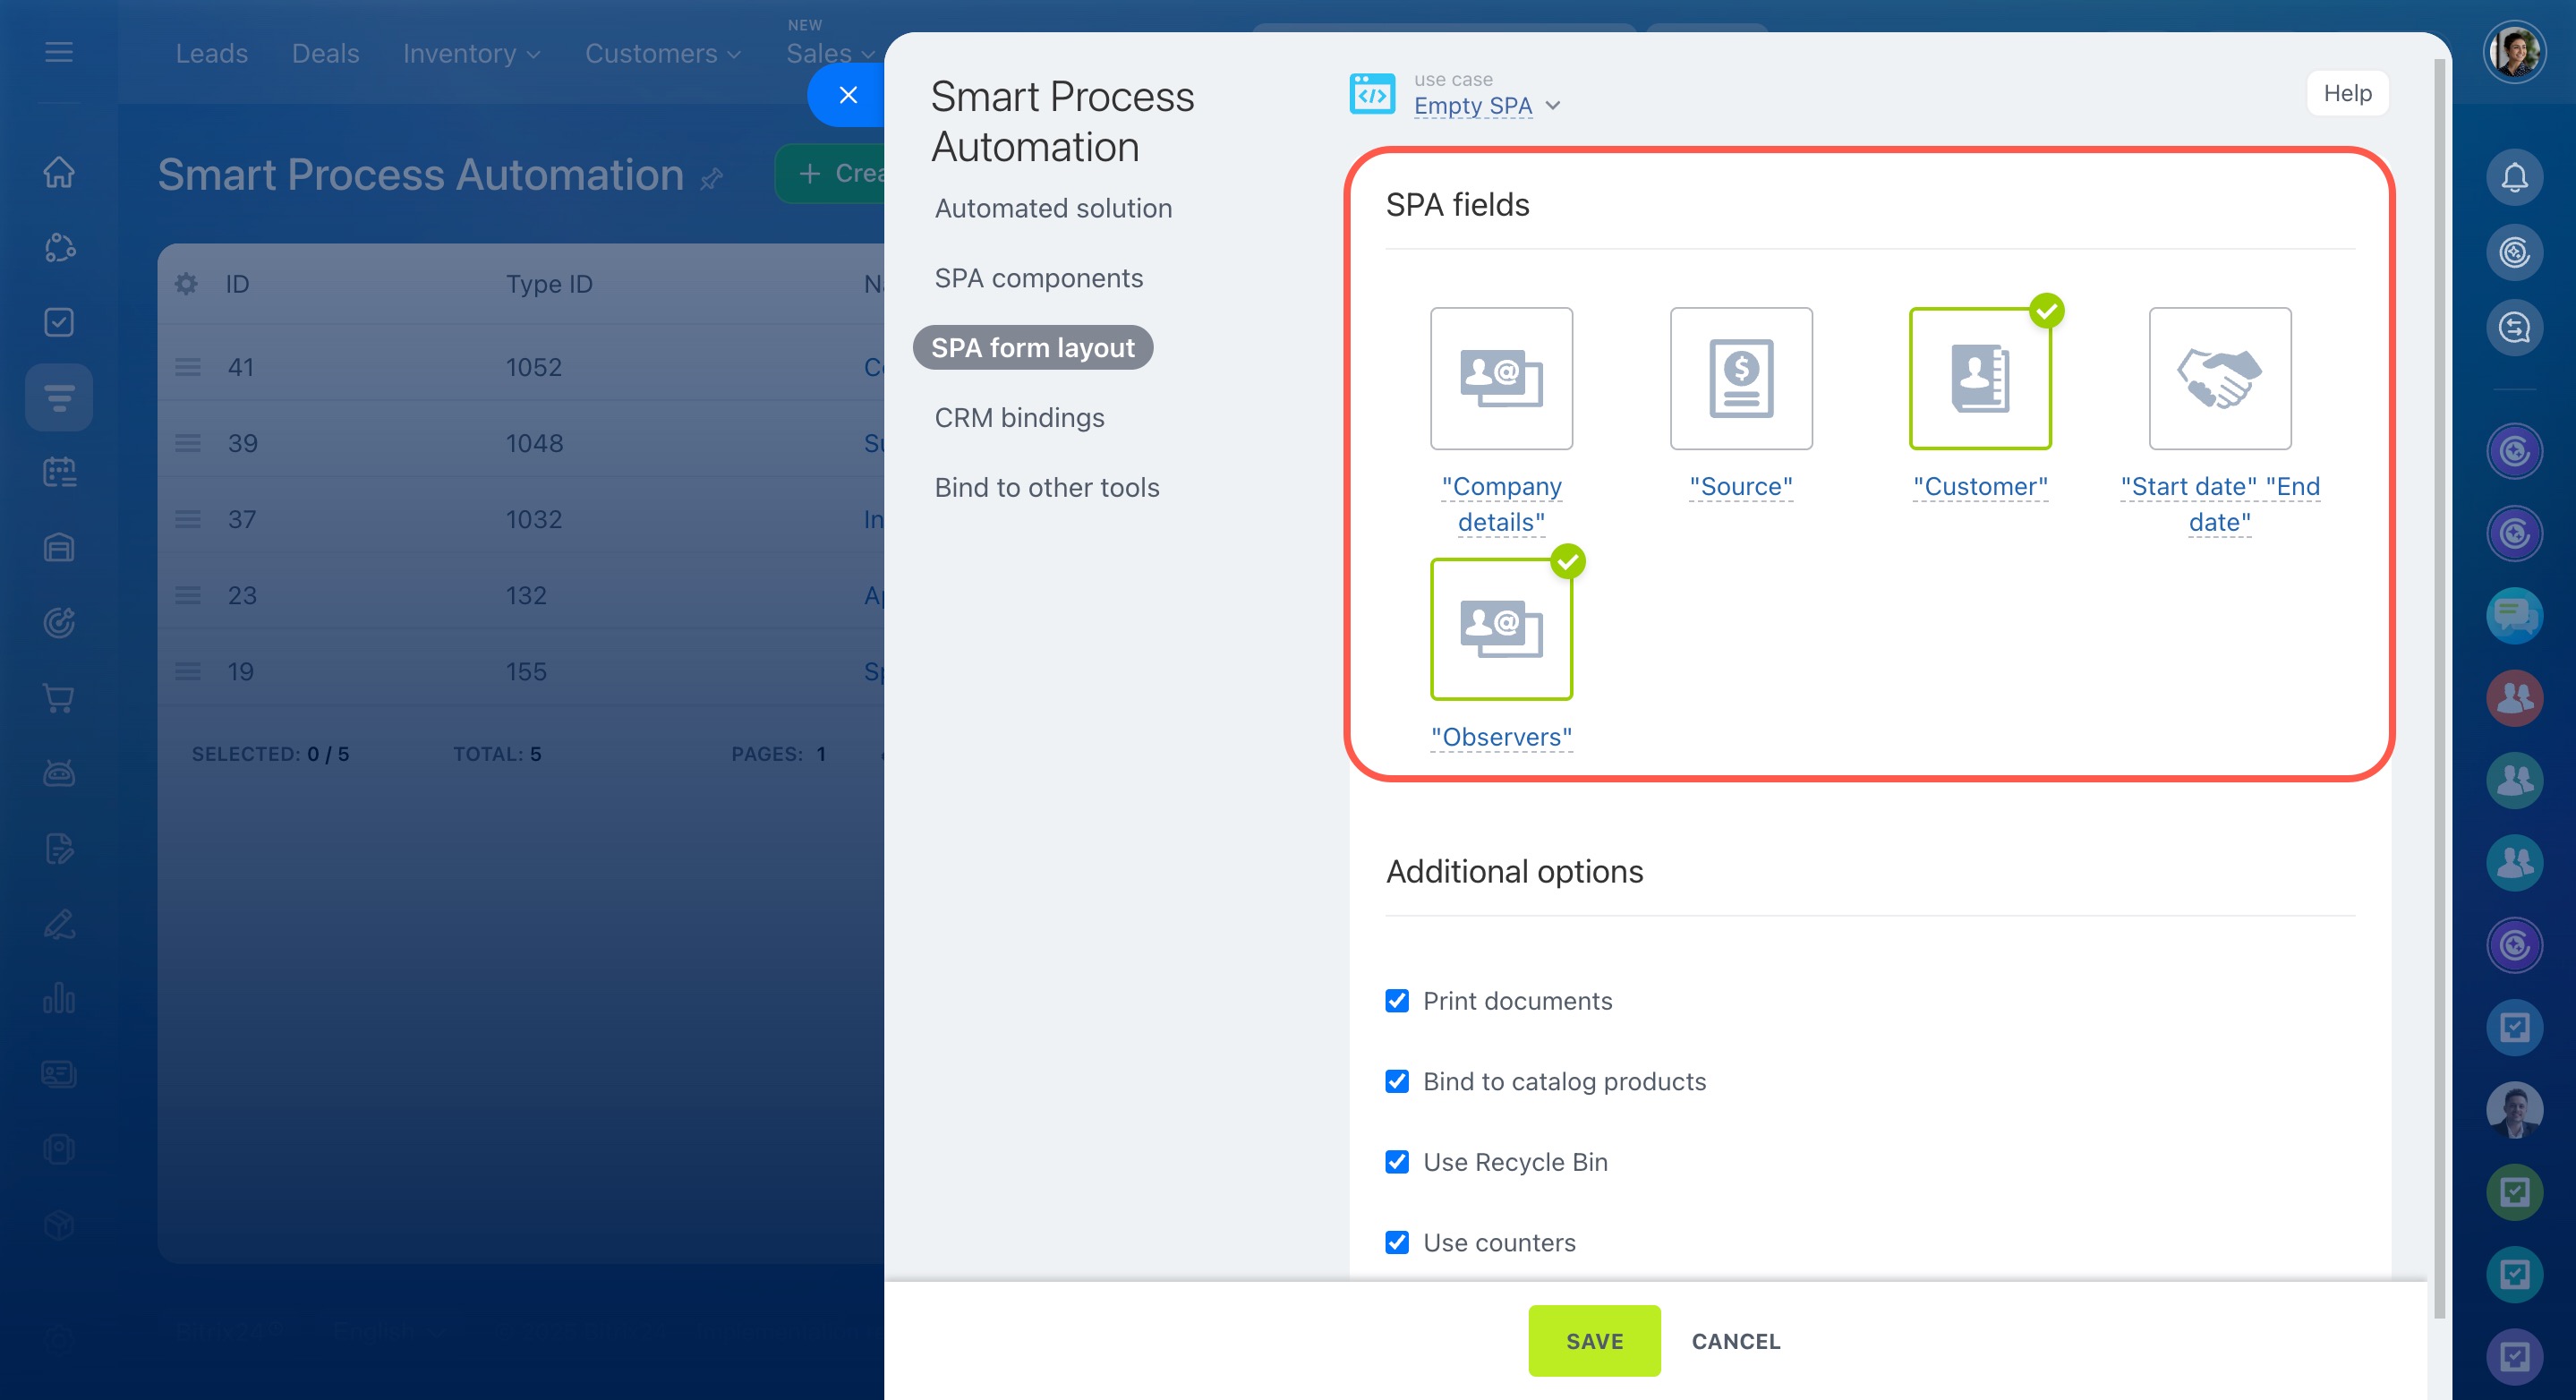The height and width of the screenshot is (1400, 2576).
Task: Open the notifications bell icon
Action: click(2514, 178)
